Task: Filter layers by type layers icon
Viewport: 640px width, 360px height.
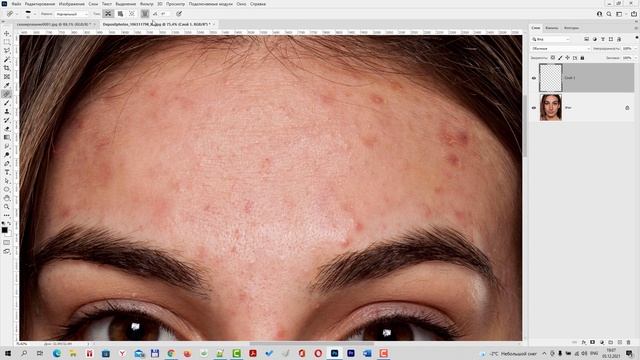Action: pyautogui.click(x=603, y=39)
